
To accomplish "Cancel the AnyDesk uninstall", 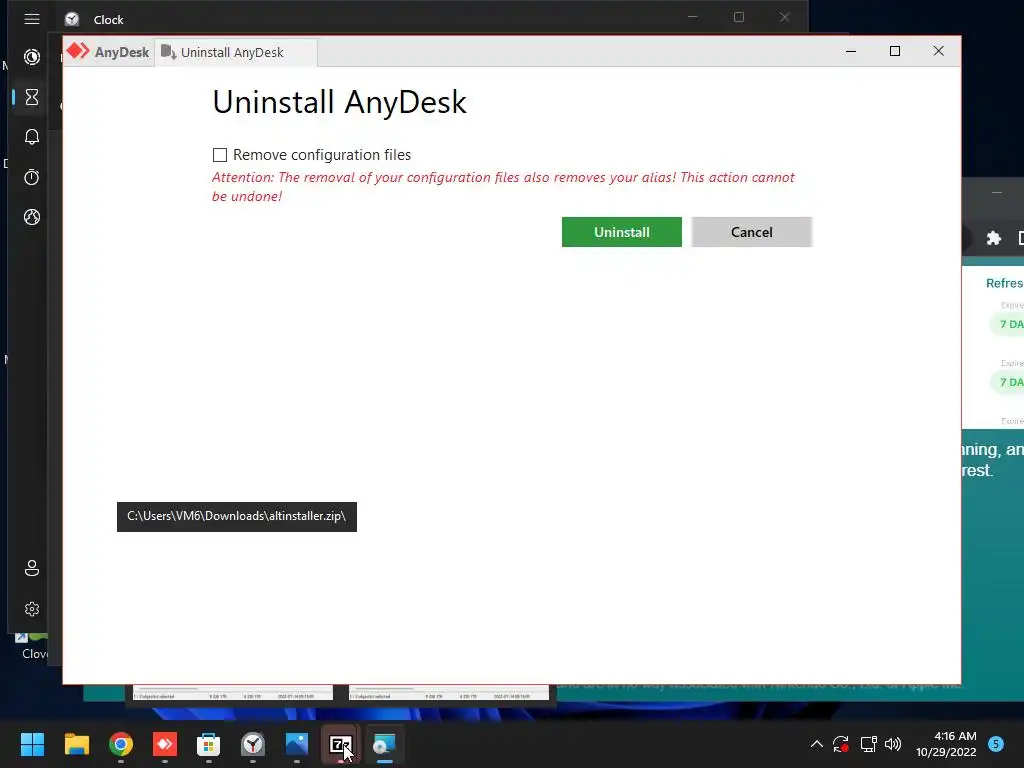I will click(x=751, y=232).
